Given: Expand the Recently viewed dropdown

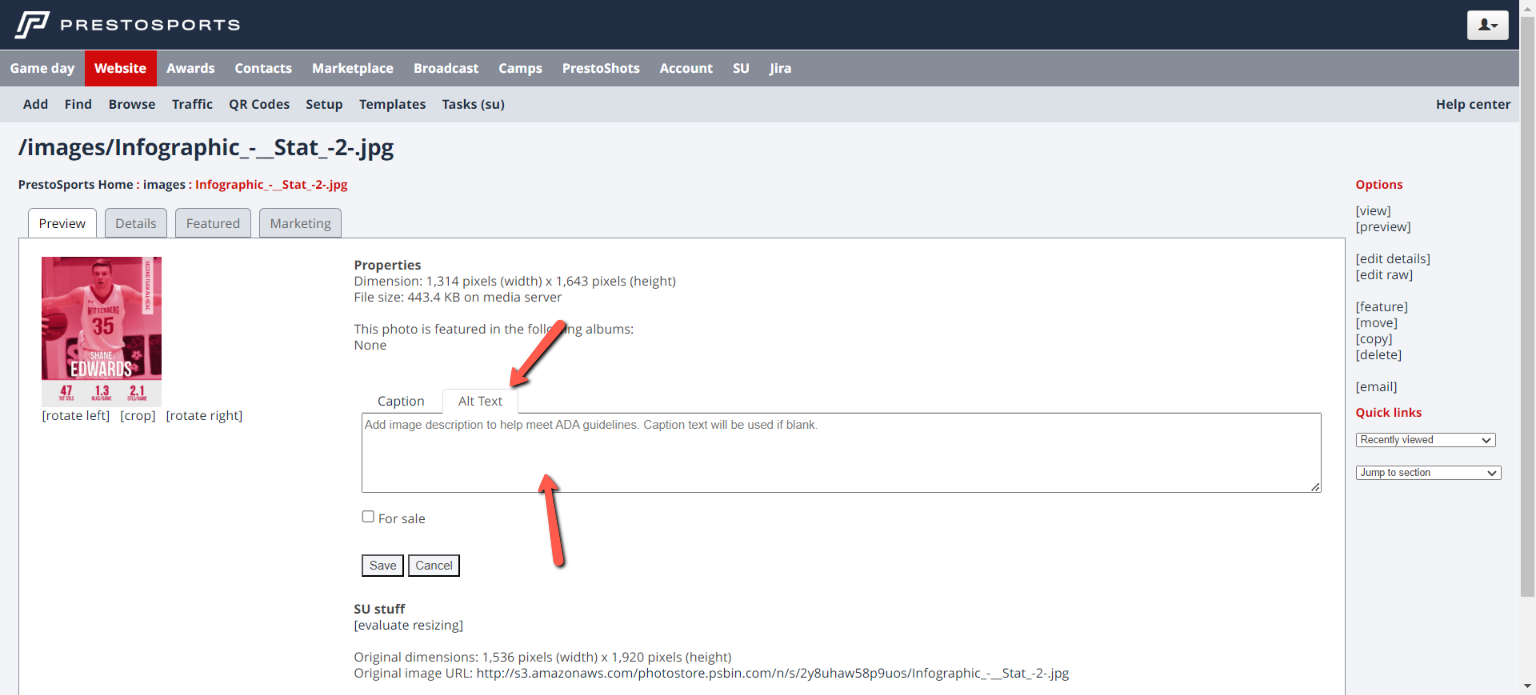Looking at the screenshot, I should click(1425, 440).
